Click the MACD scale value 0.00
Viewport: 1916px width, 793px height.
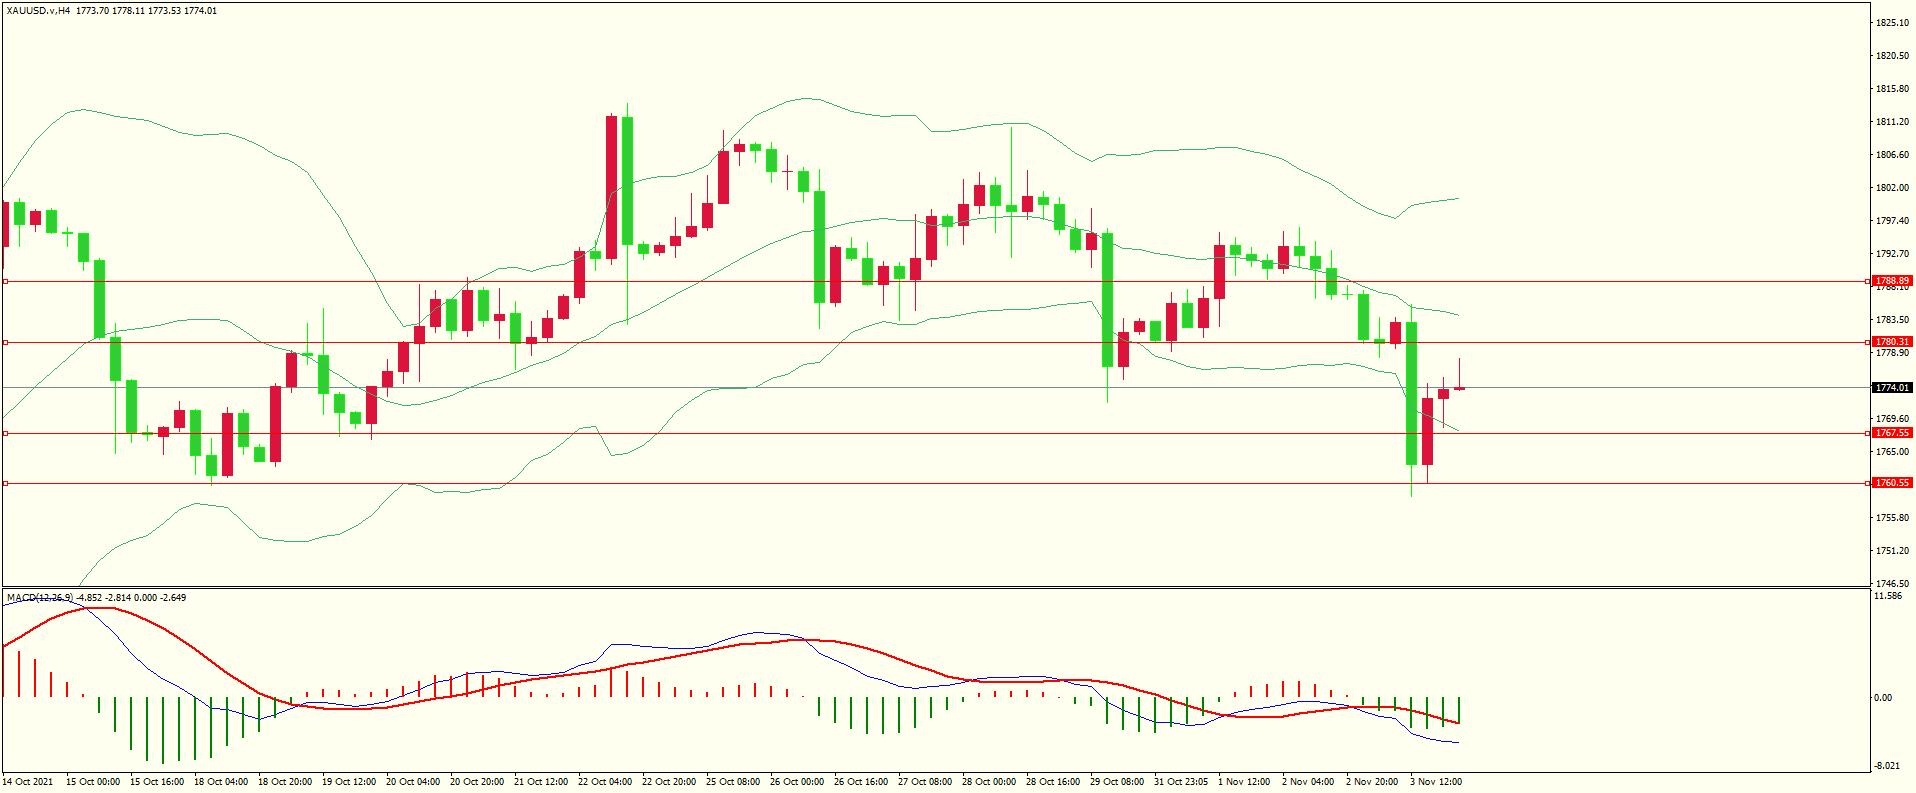(1883, 698)
